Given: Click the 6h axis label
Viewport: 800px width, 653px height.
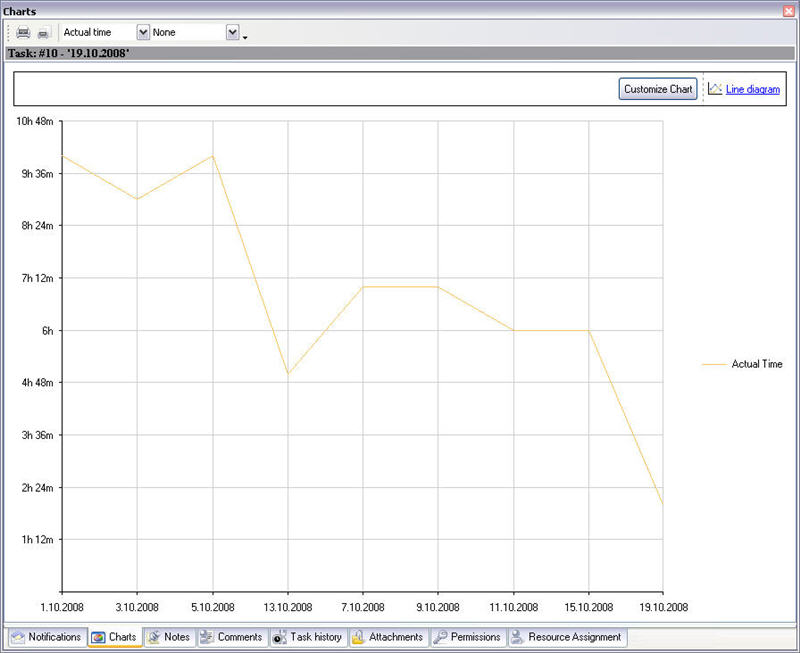Looking at the screenshot, I should (x=47, y=331).
